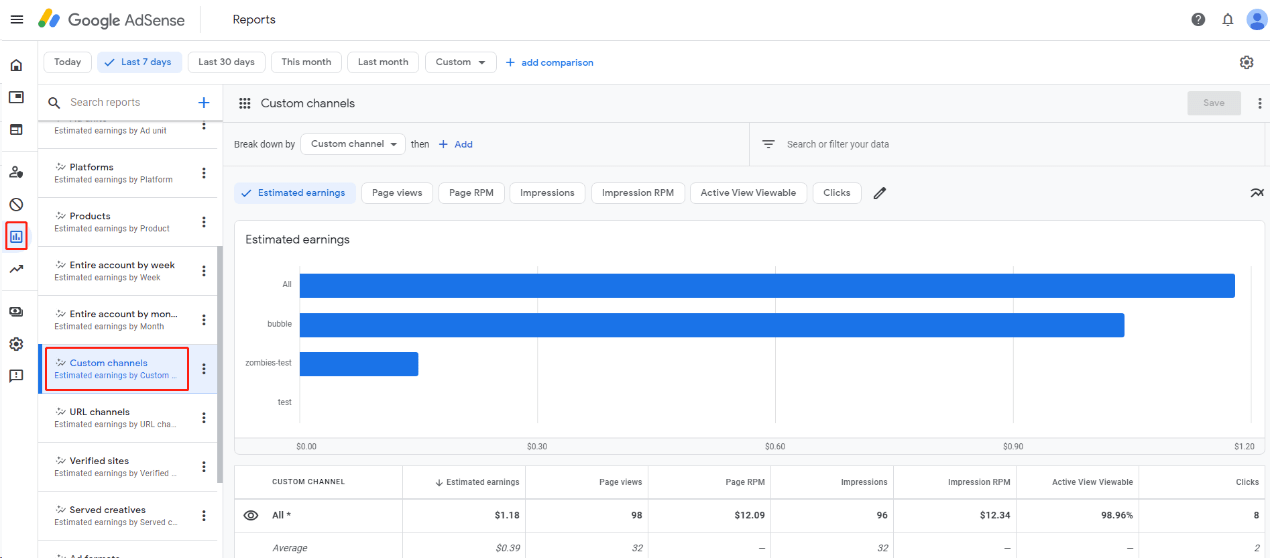
Task: Click the plus icon to create report
Action: click(x=204, y=102)
